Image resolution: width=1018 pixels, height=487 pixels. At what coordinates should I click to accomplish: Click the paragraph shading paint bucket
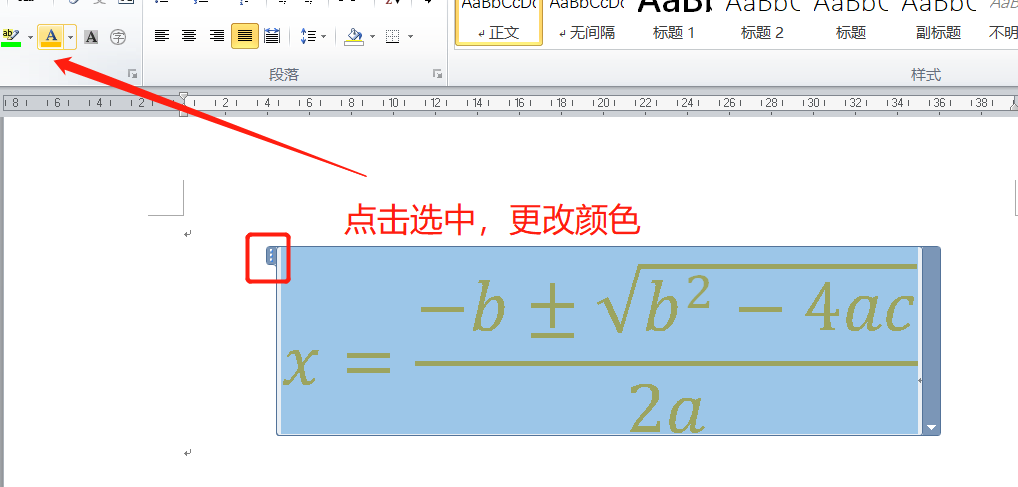pyautogui.click(x=353, y=36)
